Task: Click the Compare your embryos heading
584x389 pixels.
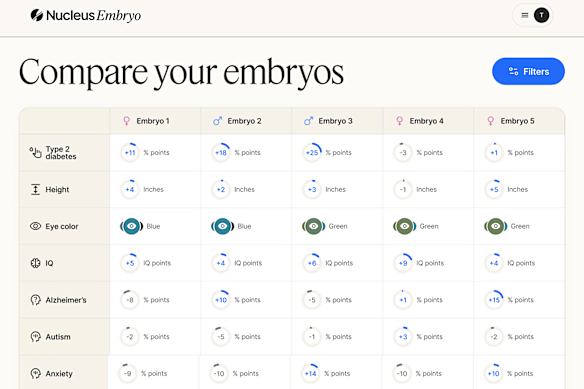Action: 181,72
